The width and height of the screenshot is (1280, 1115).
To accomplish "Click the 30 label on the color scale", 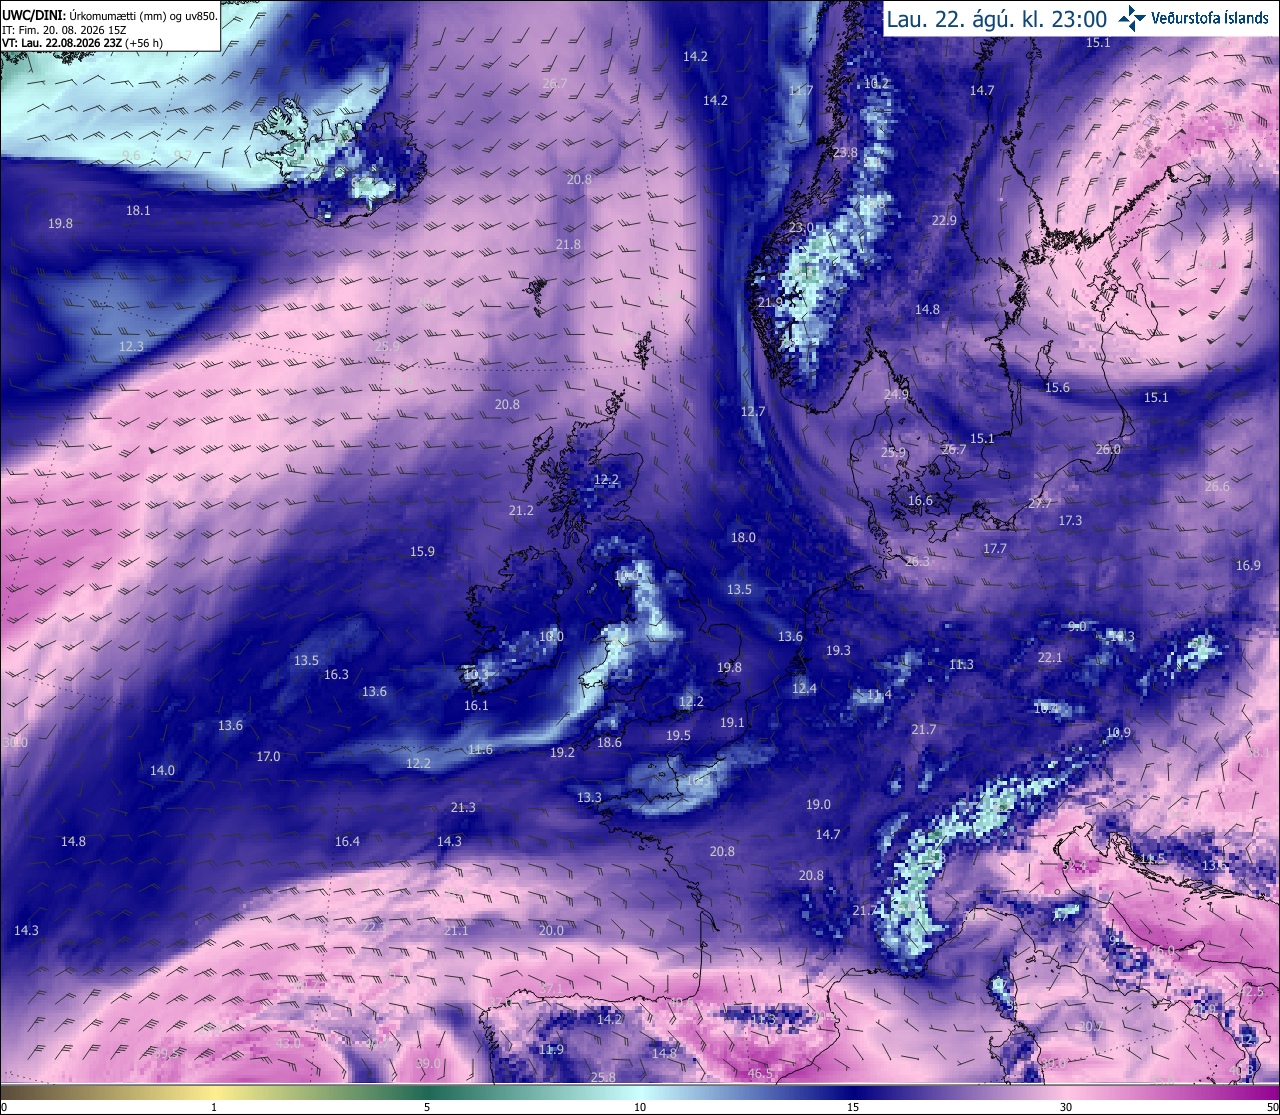I will coord(1066,1107).
